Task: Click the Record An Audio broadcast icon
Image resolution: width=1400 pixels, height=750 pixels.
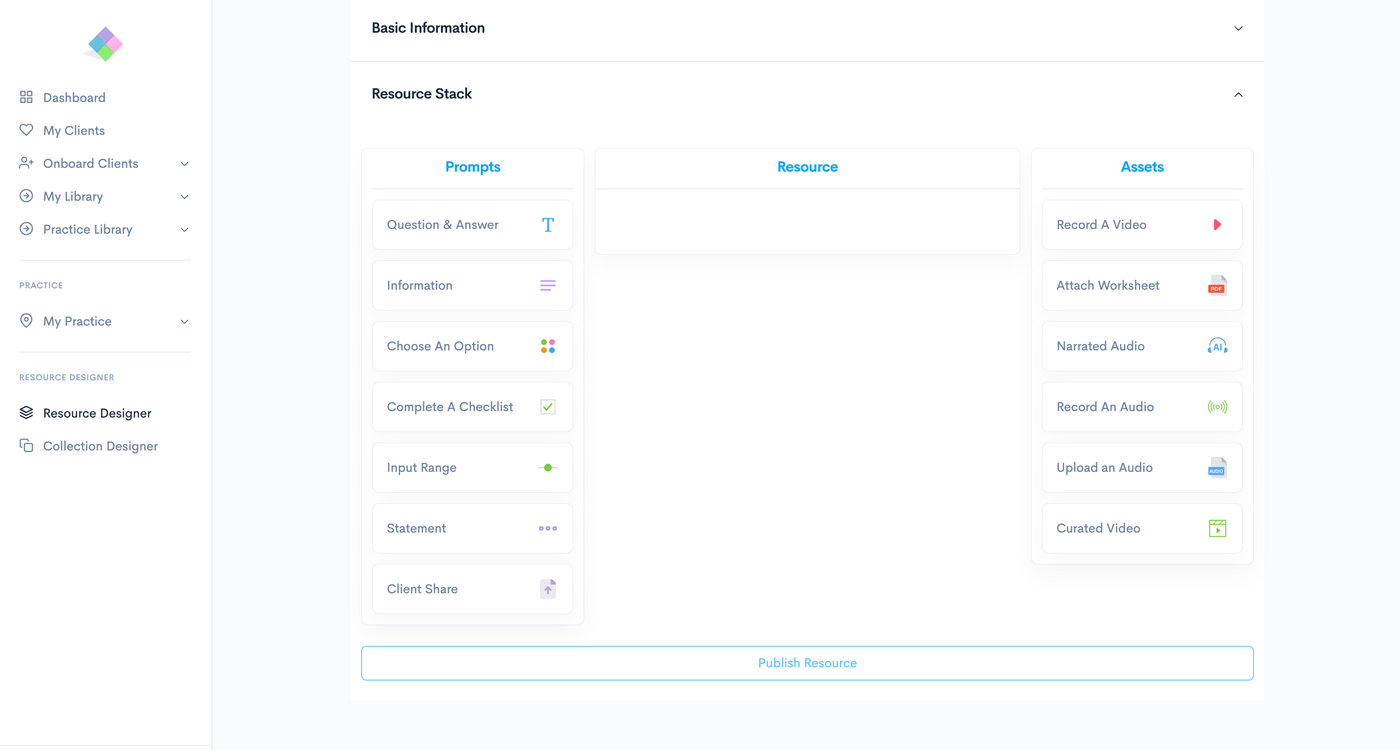Action: [1217, 407]
